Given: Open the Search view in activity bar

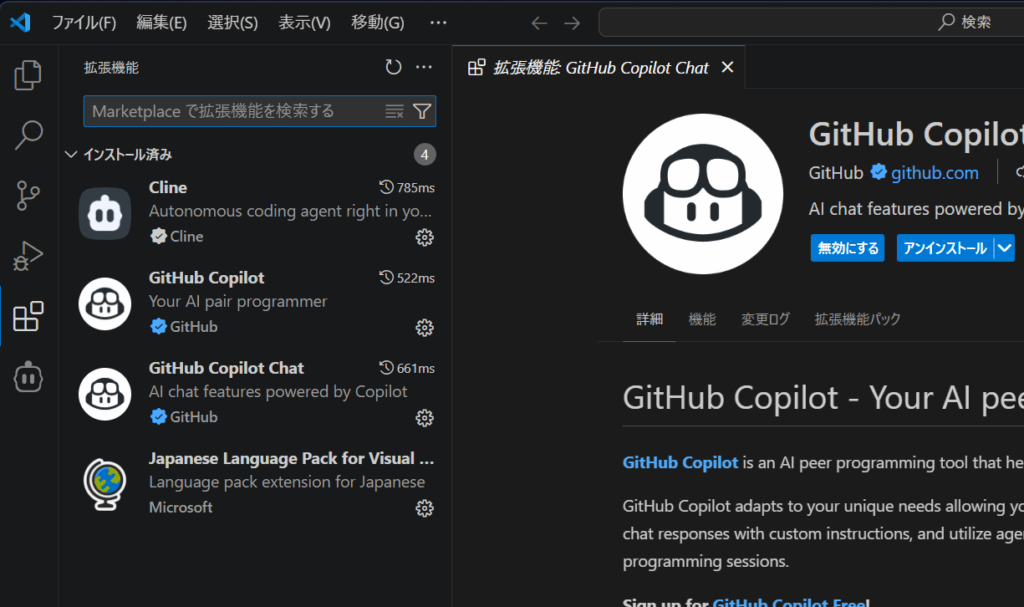Looking at the screenshot, I should pos(28,135).
